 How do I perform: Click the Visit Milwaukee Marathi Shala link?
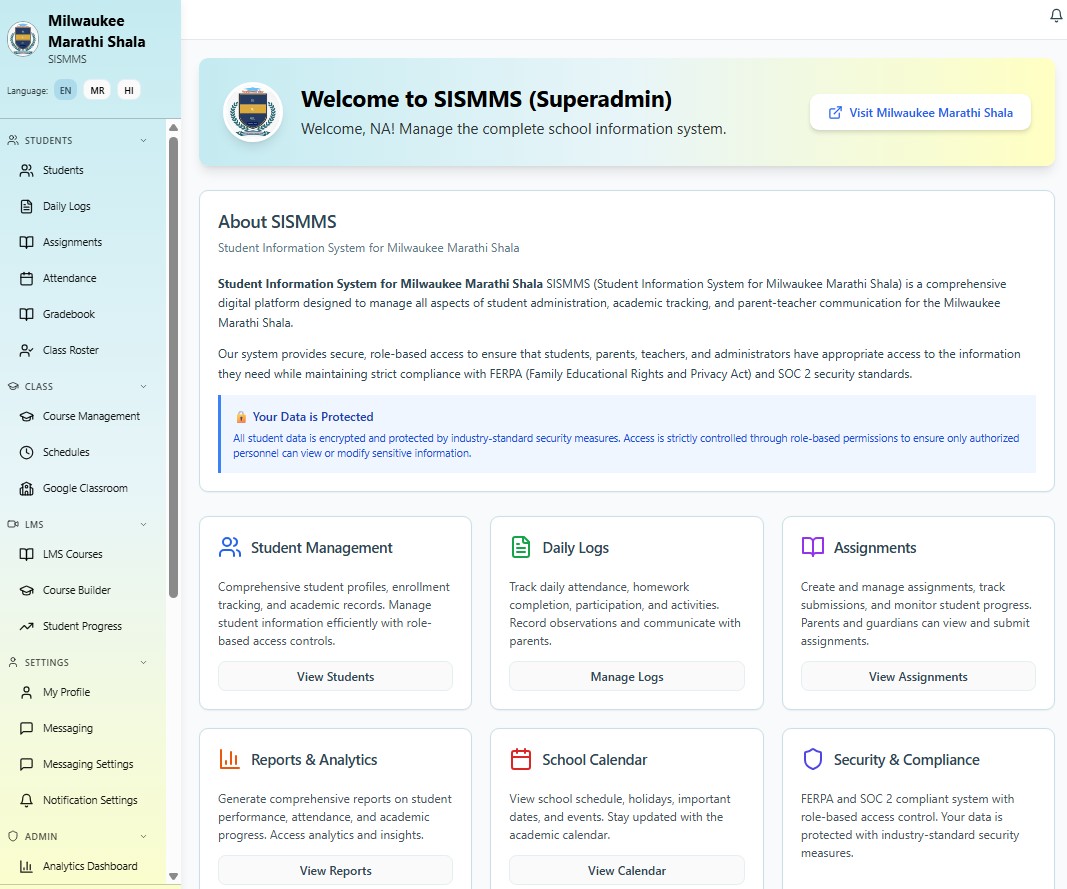919,112
